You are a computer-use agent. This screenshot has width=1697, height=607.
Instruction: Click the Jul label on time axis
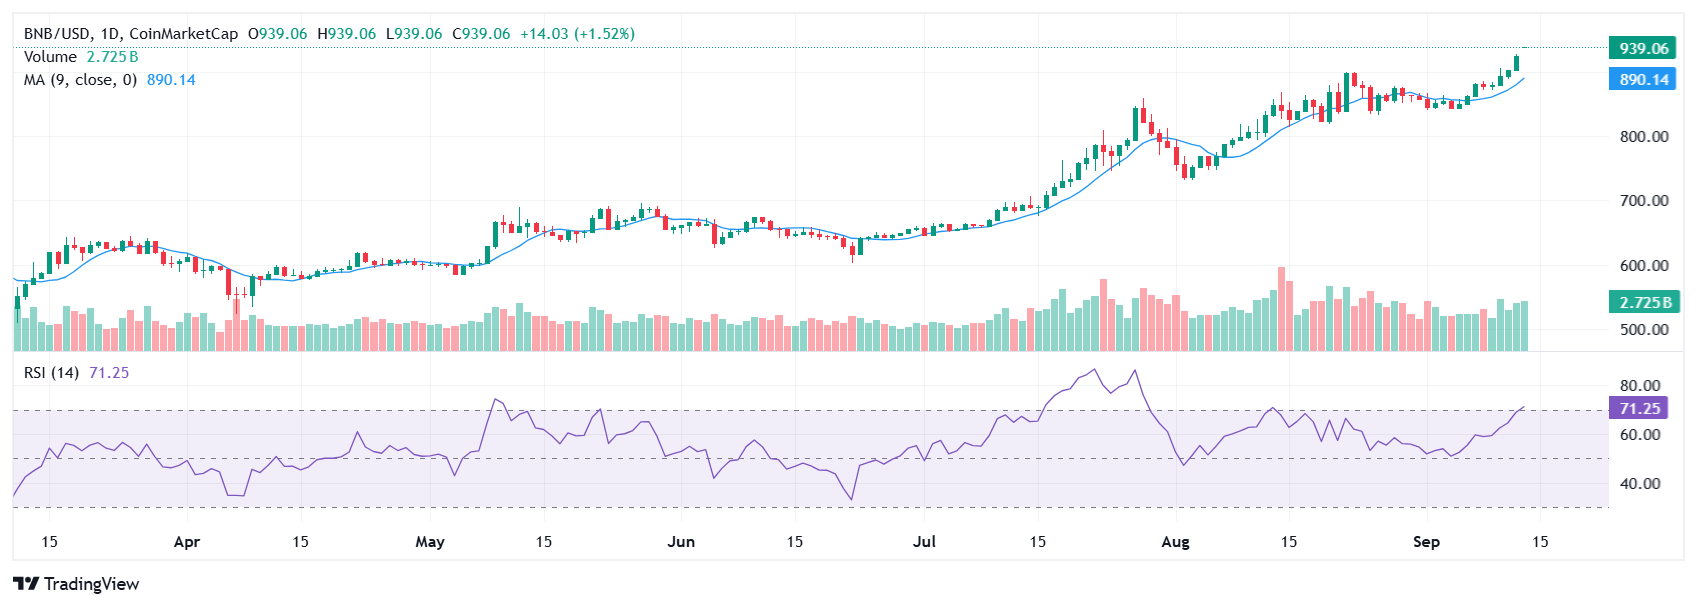tap(925, 542)
